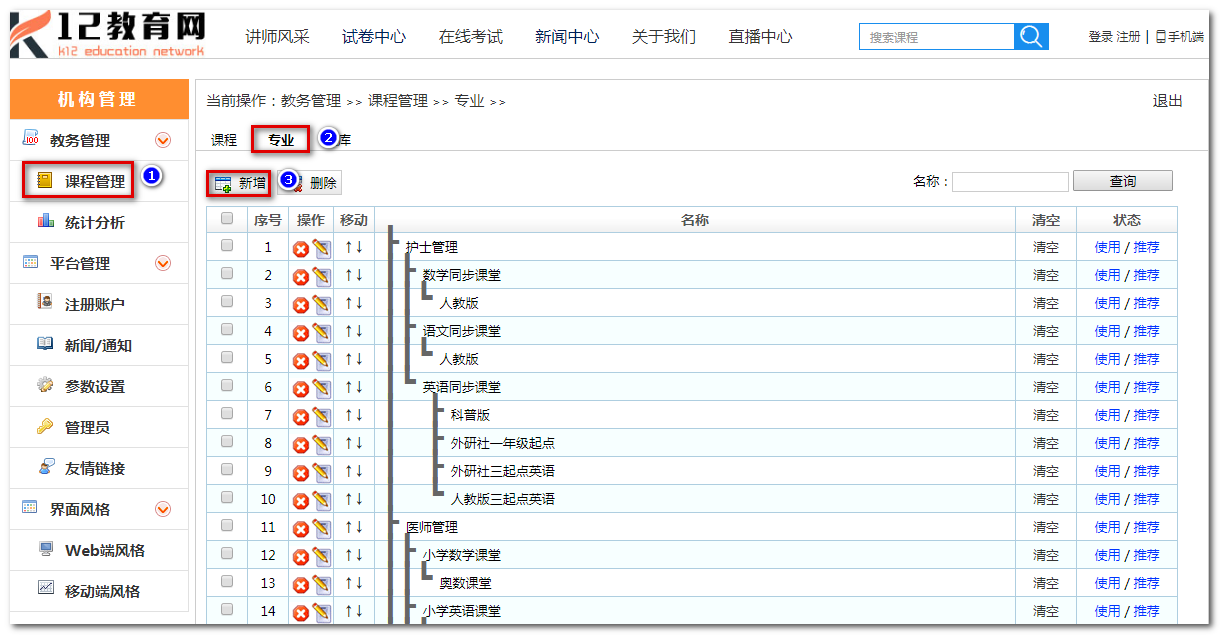Click the 名称 filter input field
The height and width of the screenshot is (635, 1220).
click(1010, 182)
